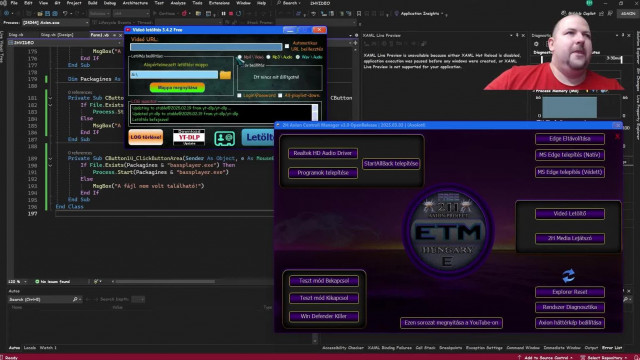Screen dimensions: 640x360
Task: Open the teal contact card icon
Action: (x=224, y=138)
